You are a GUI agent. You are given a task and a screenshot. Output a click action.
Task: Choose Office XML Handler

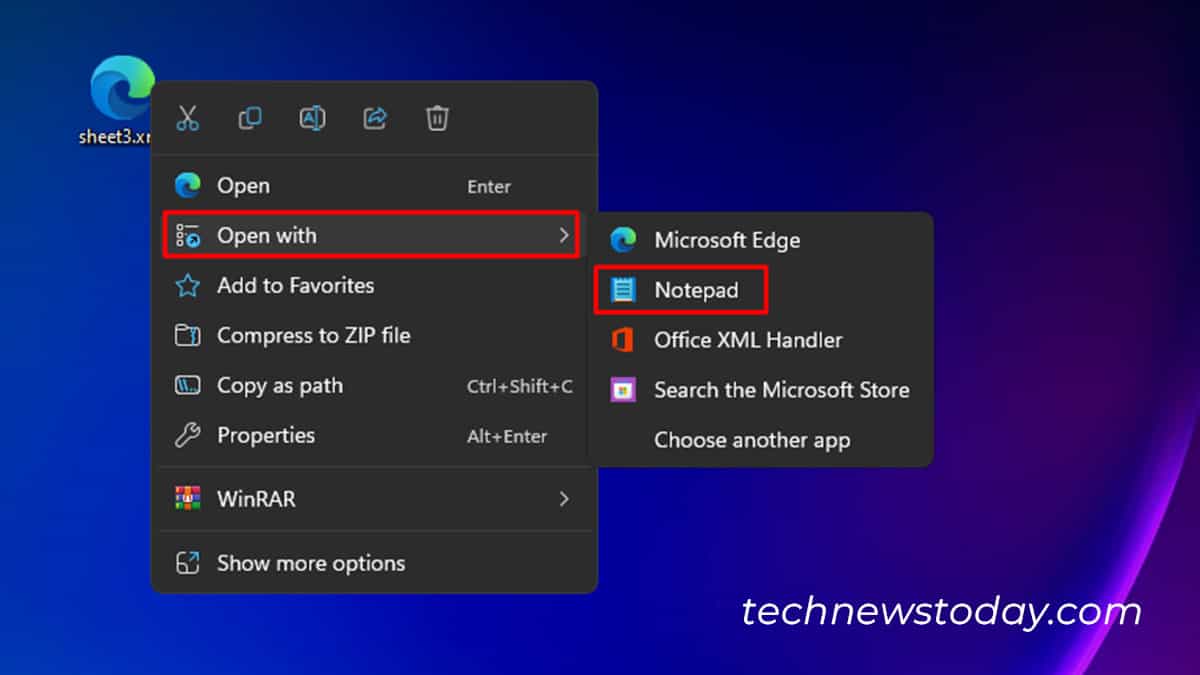tap(761, 340)
